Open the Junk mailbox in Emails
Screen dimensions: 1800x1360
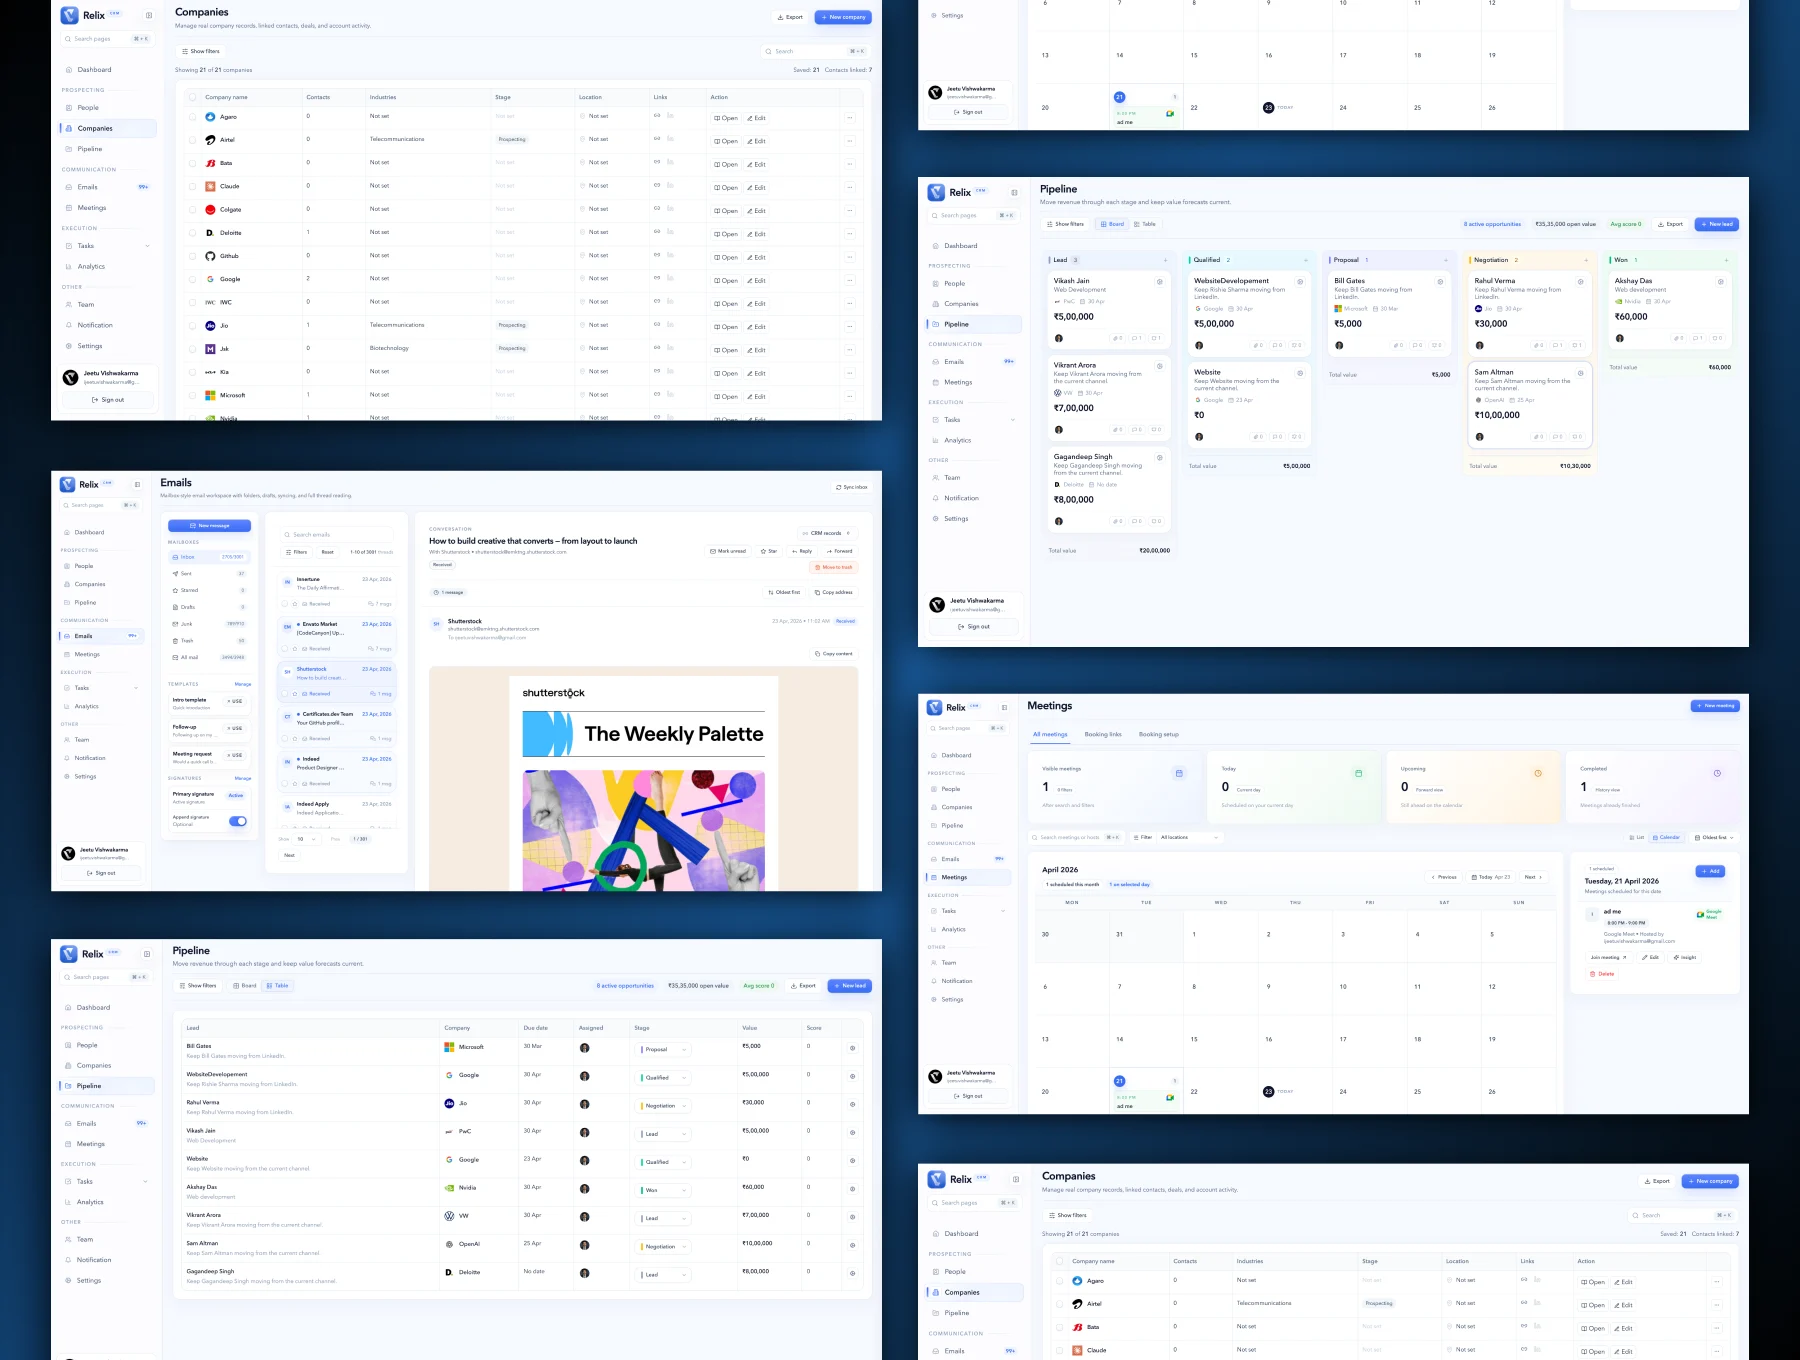pyautogui.click(x=208, y=624)
